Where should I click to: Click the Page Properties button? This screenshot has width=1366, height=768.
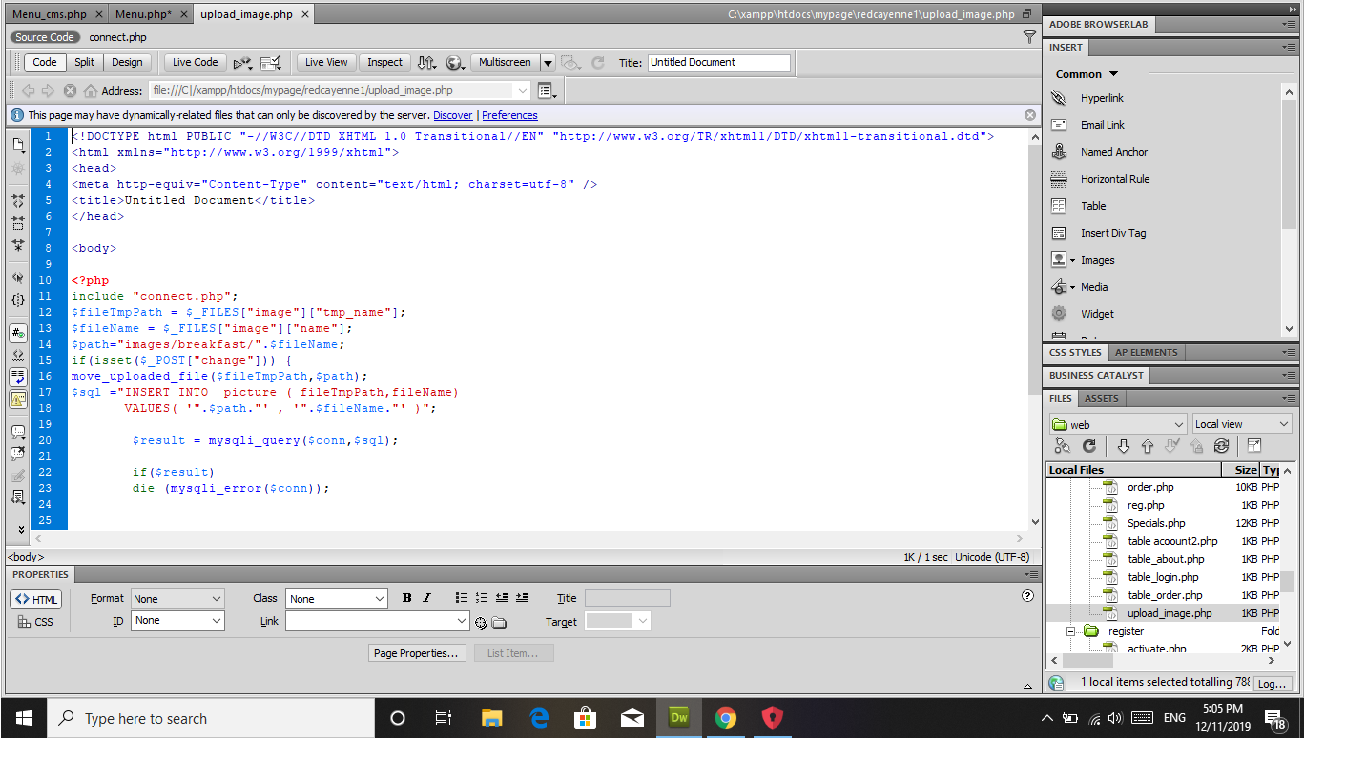(416, 653)
